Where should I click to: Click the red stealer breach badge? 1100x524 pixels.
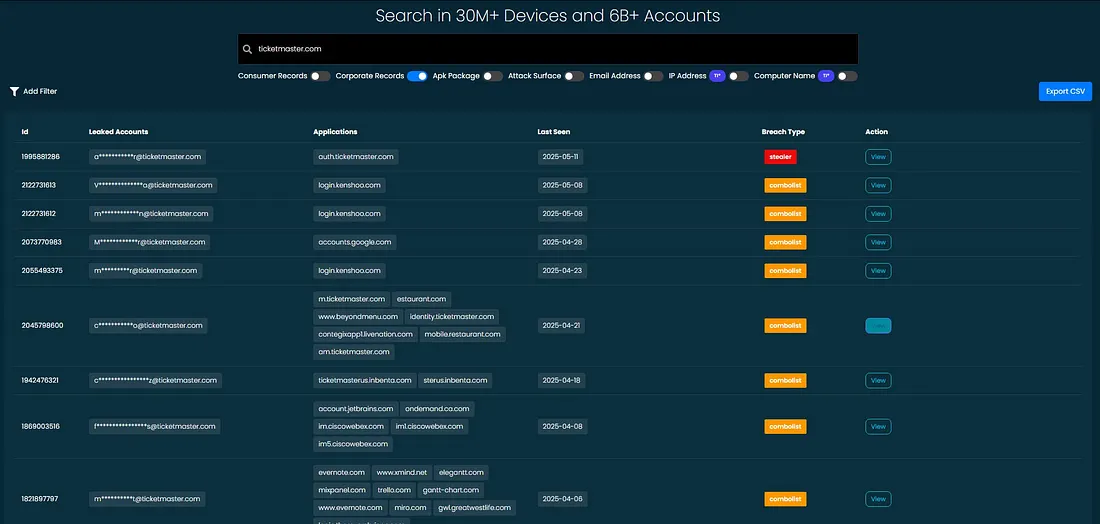click(x=780, y=157)
